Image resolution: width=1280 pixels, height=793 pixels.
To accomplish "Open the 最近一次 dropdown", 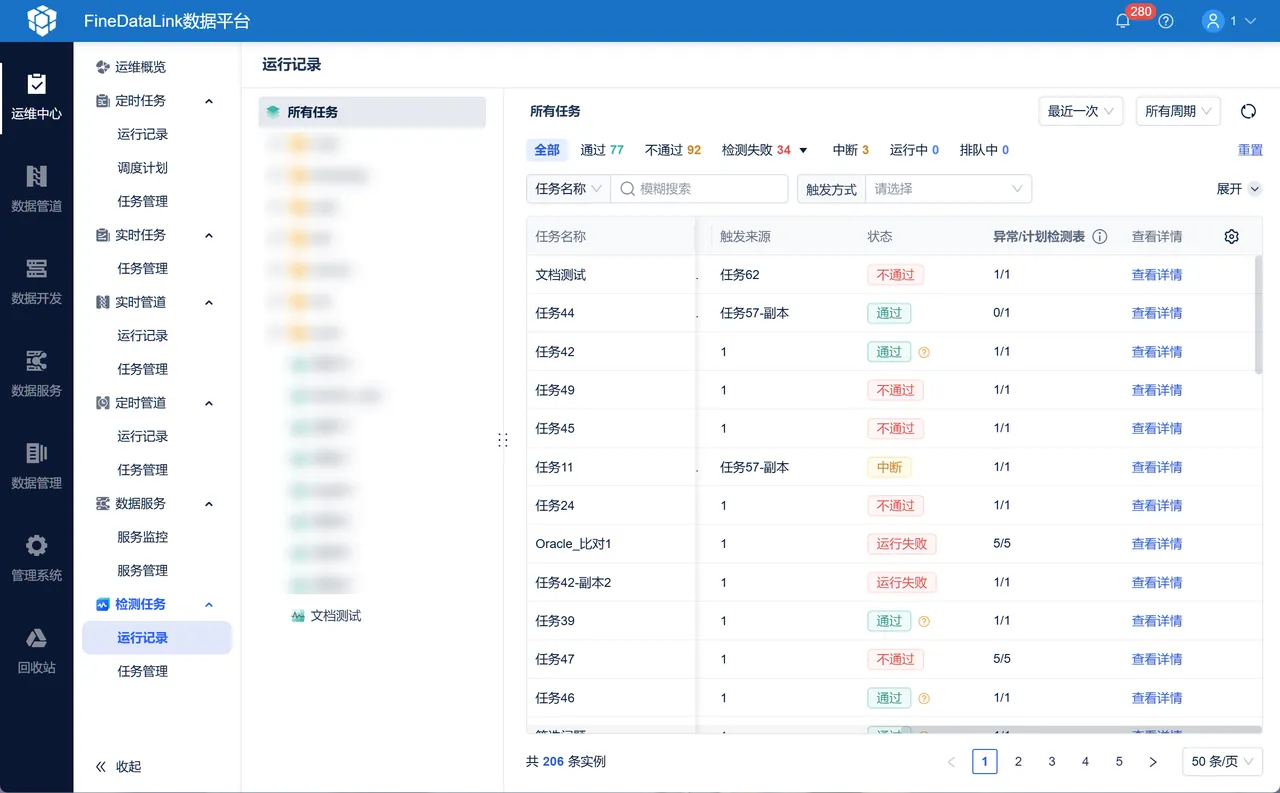I will pos(1081,111).
